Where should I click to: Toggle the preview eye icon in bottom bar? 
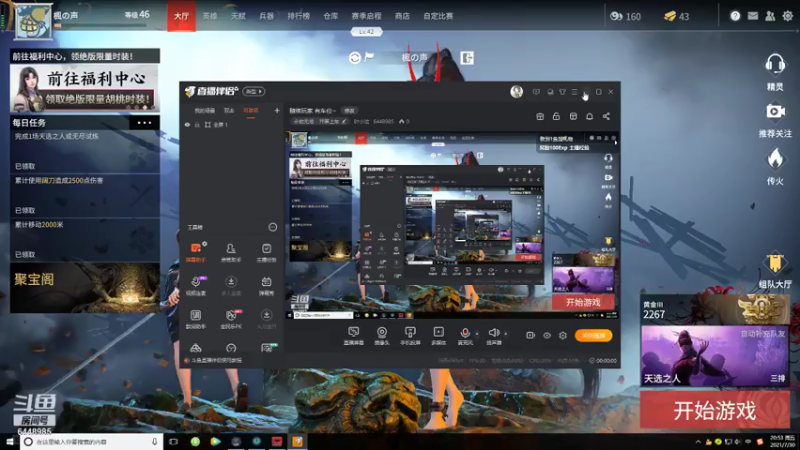546,336
